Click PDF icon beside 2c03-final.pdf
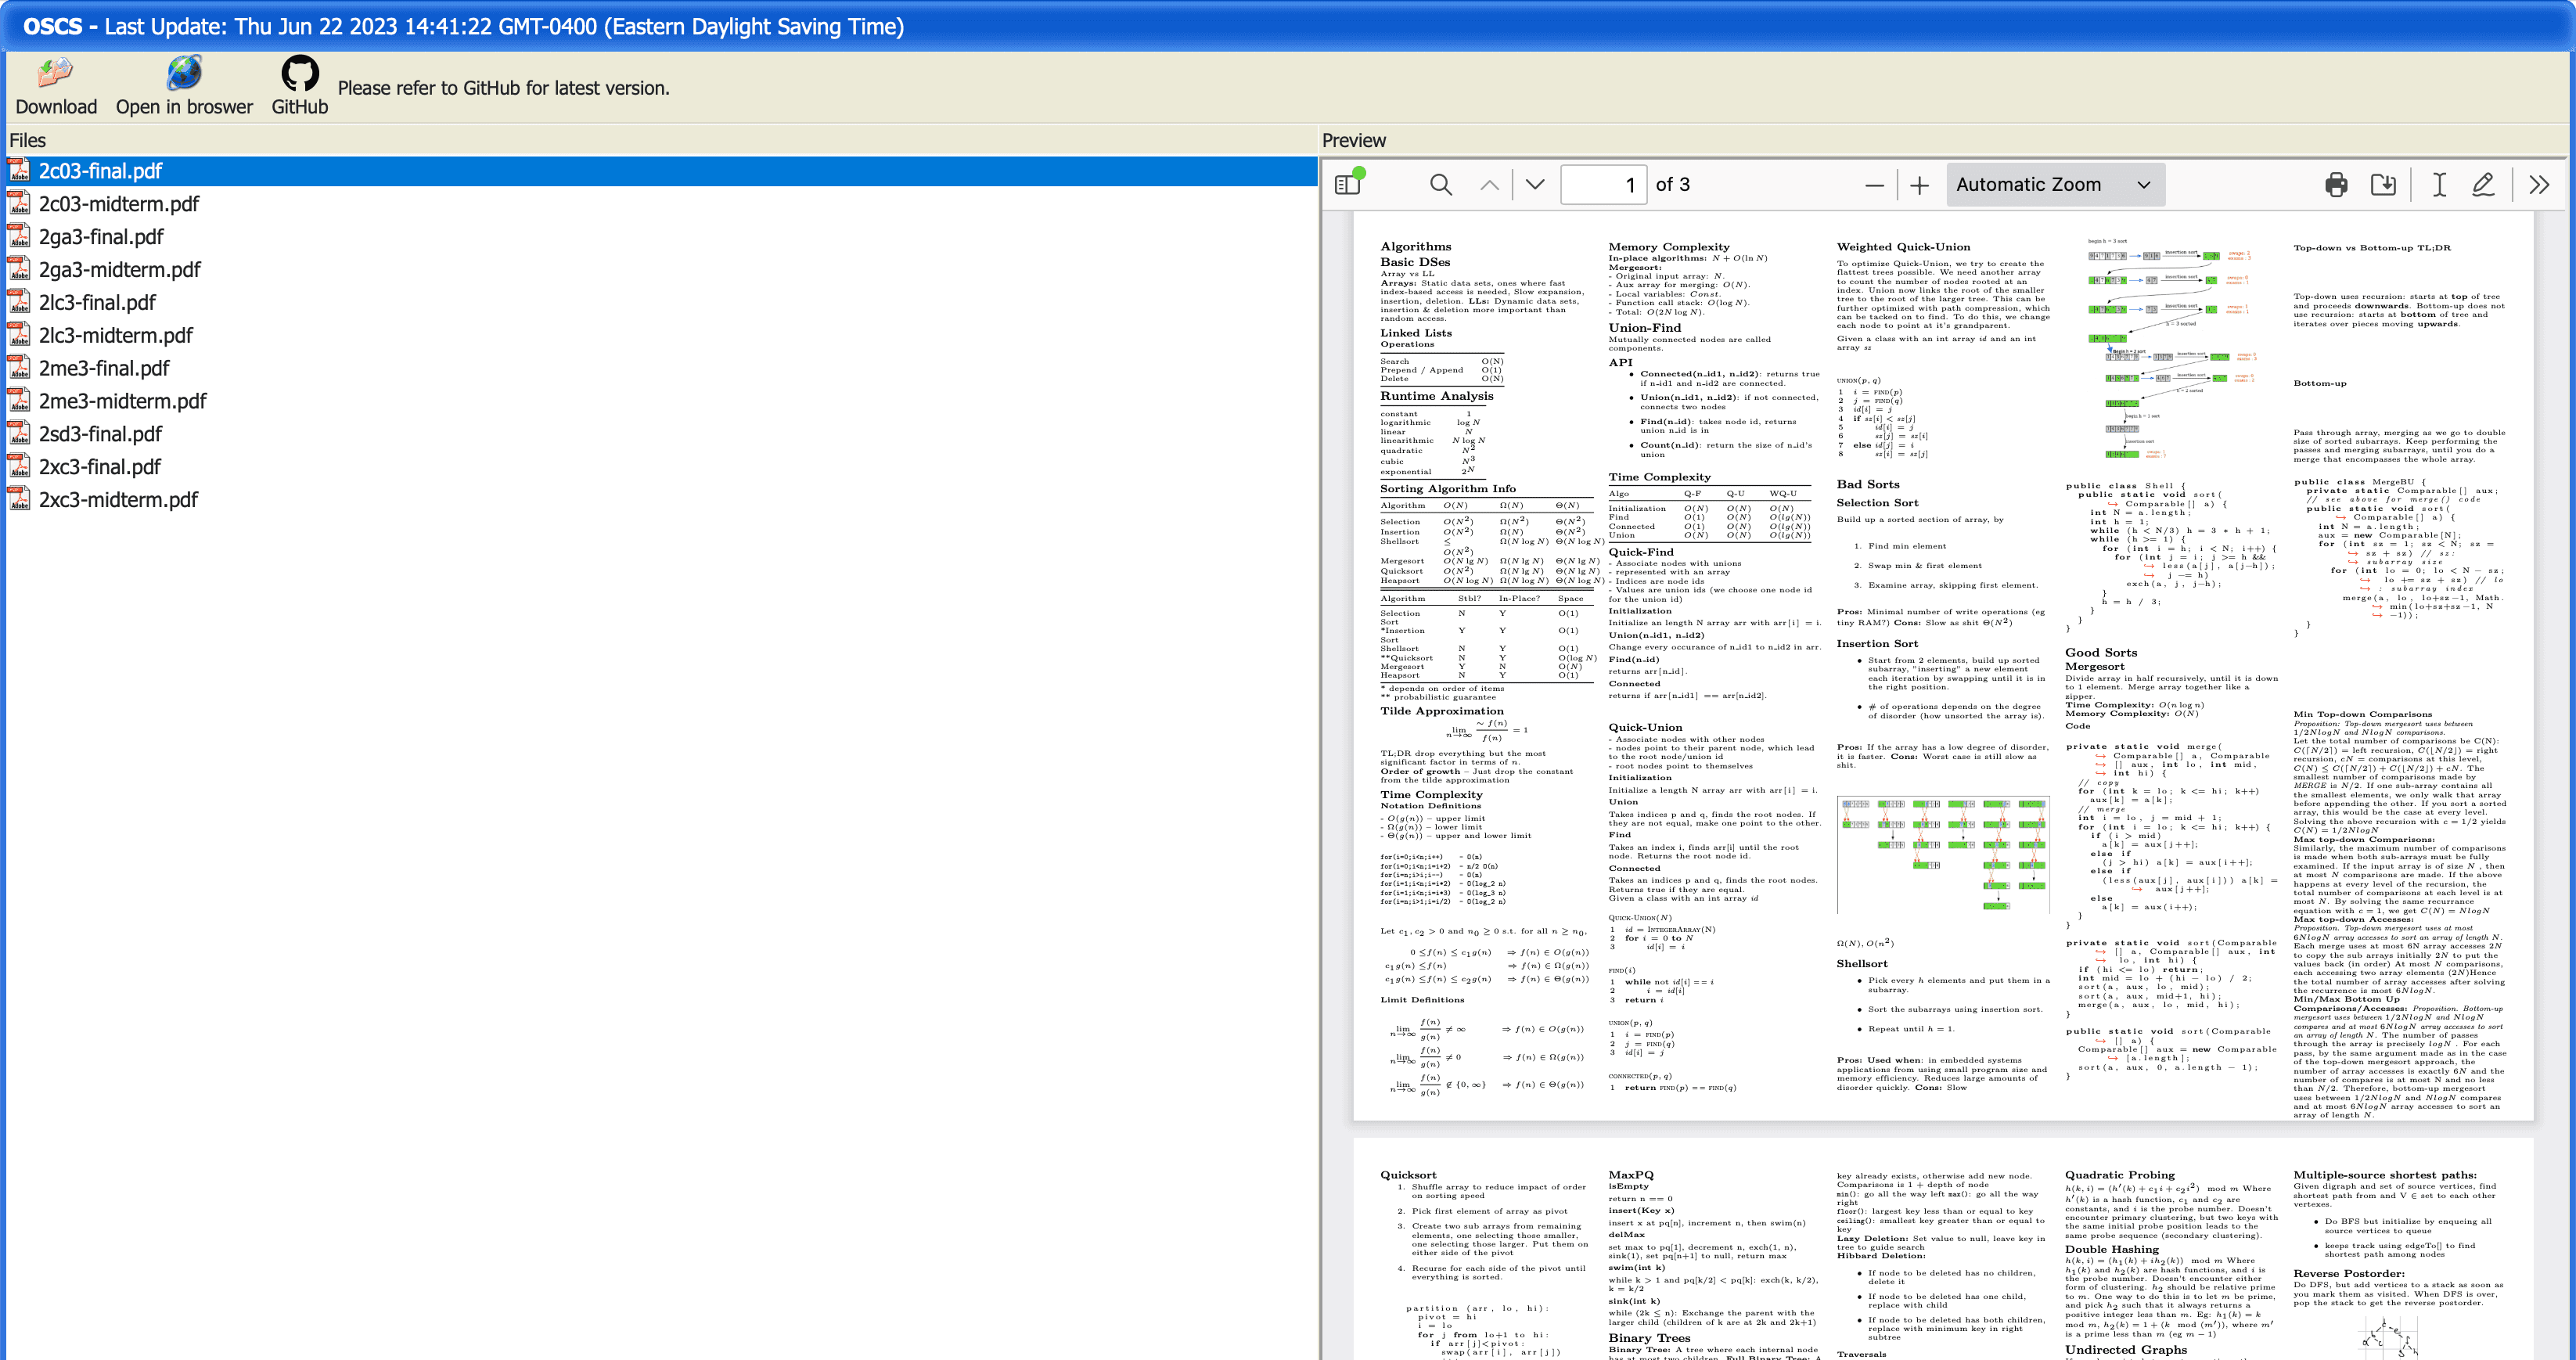Image resolution: width=2576 pixels, height=1360 pixels. click(19, 170)
